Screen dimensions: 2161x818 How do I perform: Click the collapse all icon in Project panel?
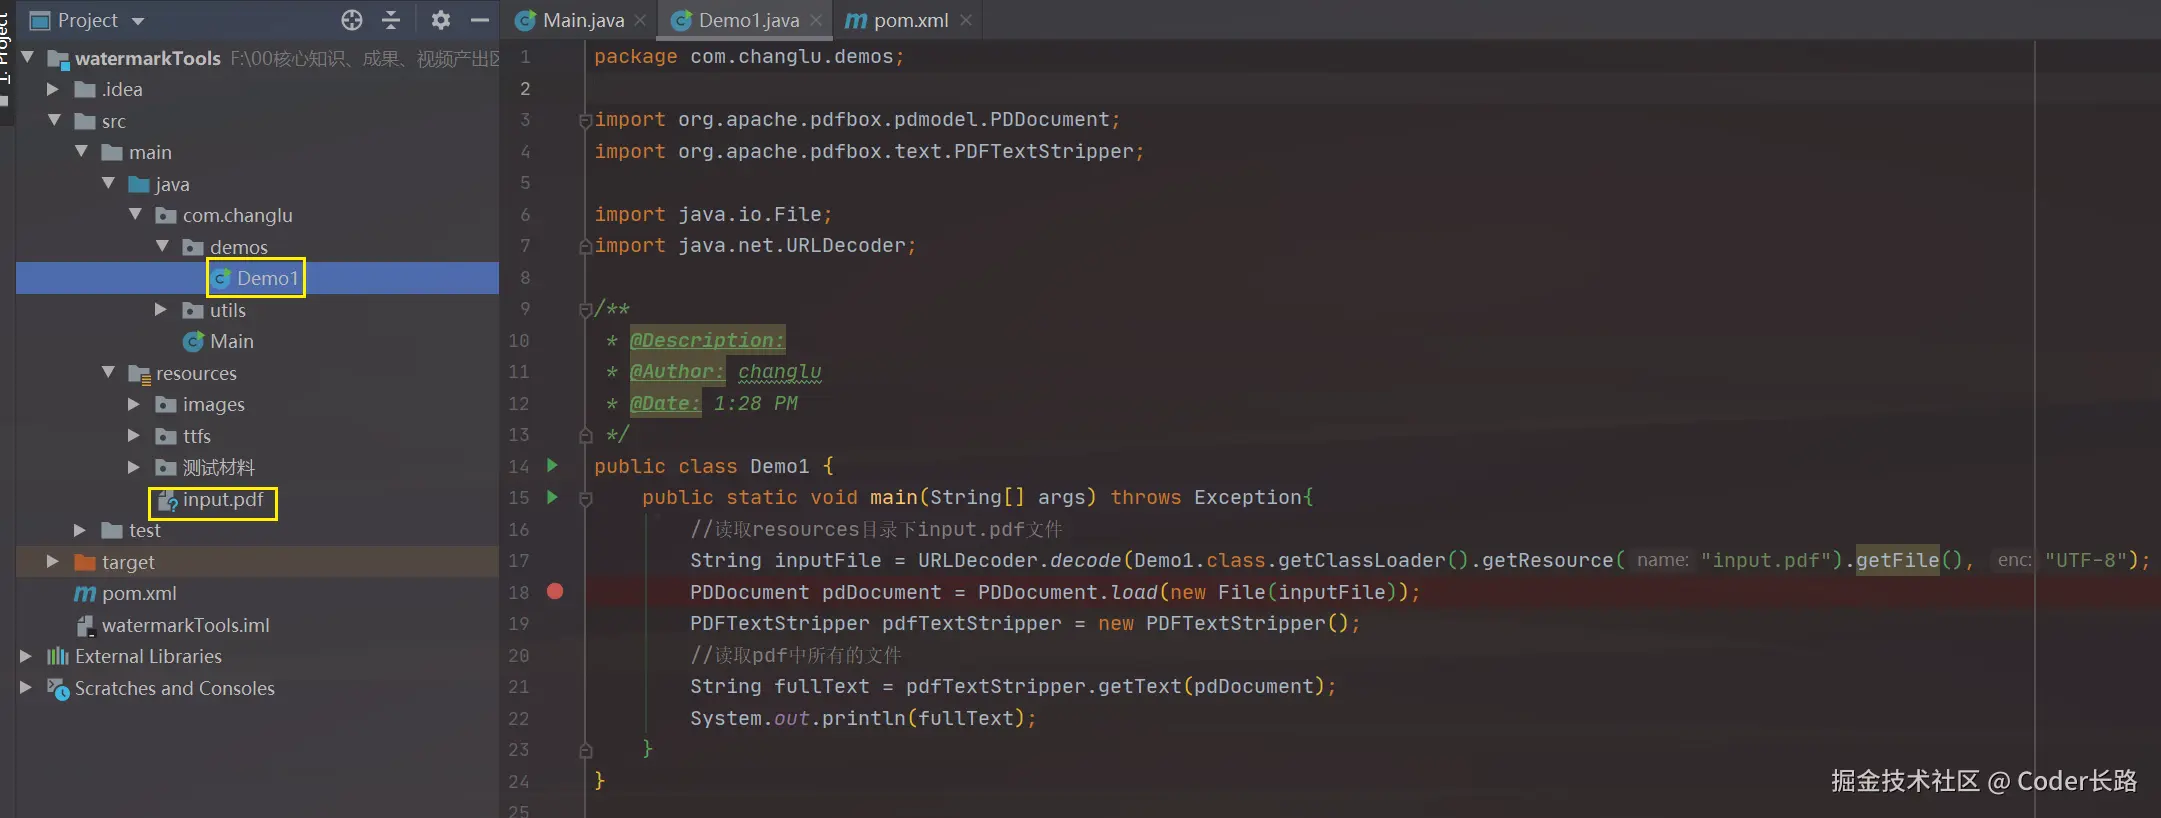click(391, 20)
